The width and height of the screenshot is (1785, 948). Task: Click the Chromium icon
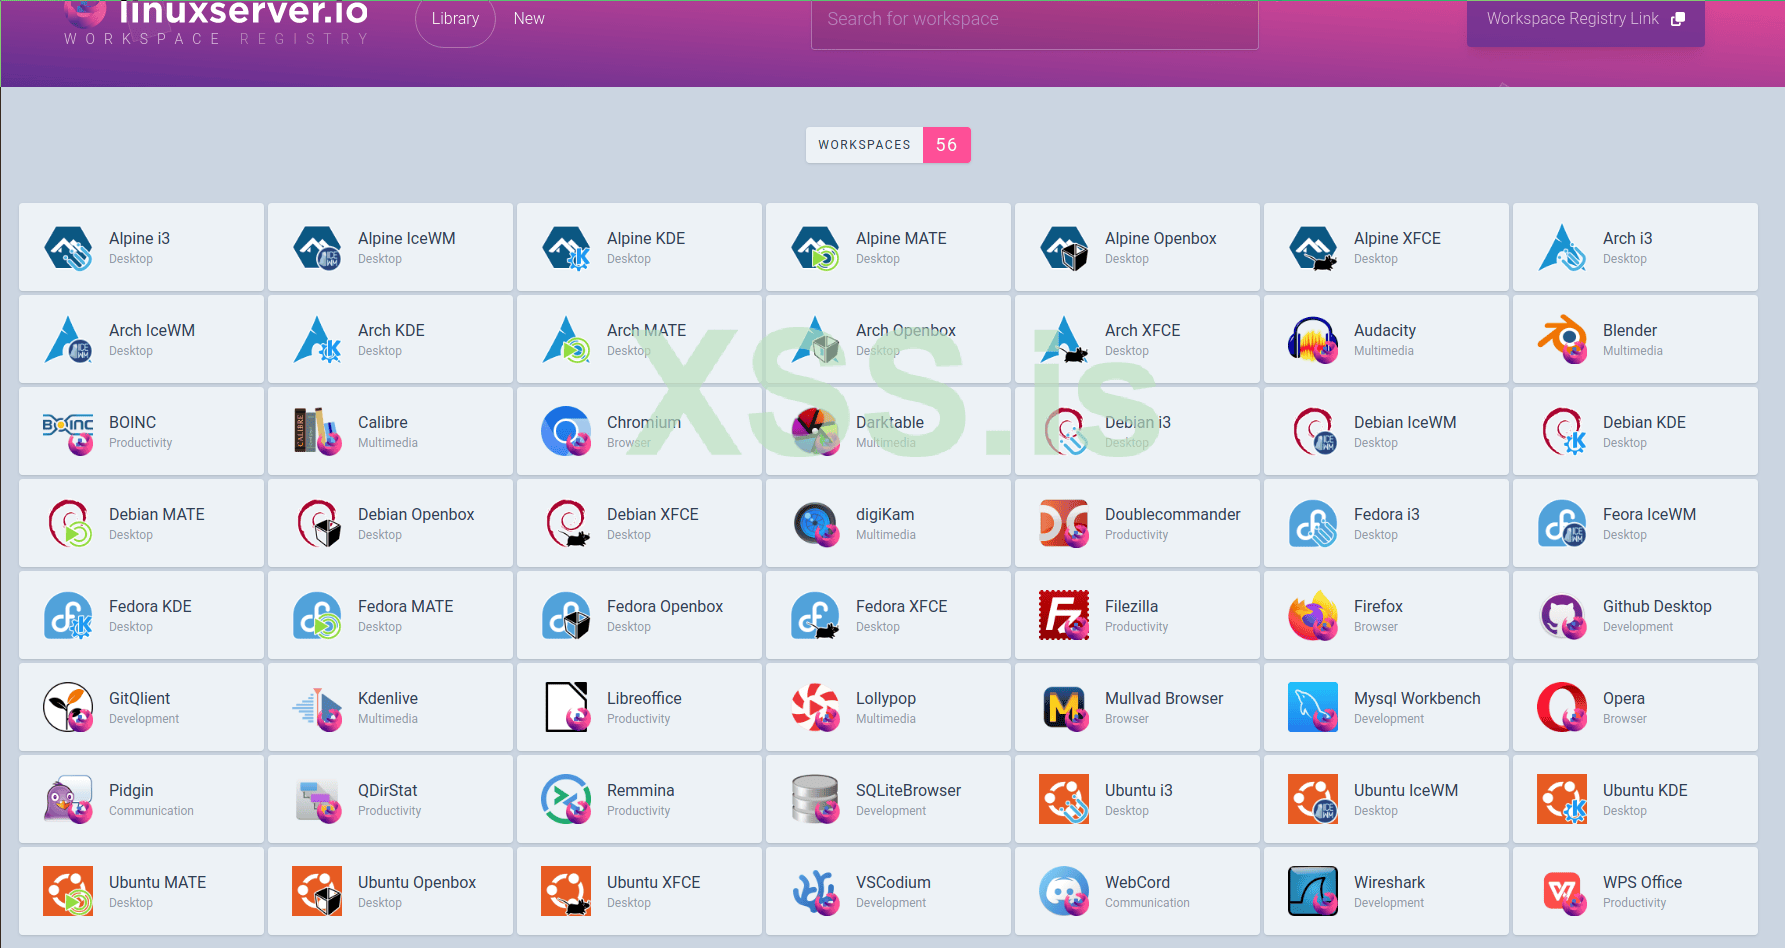(x=567, y=432)
